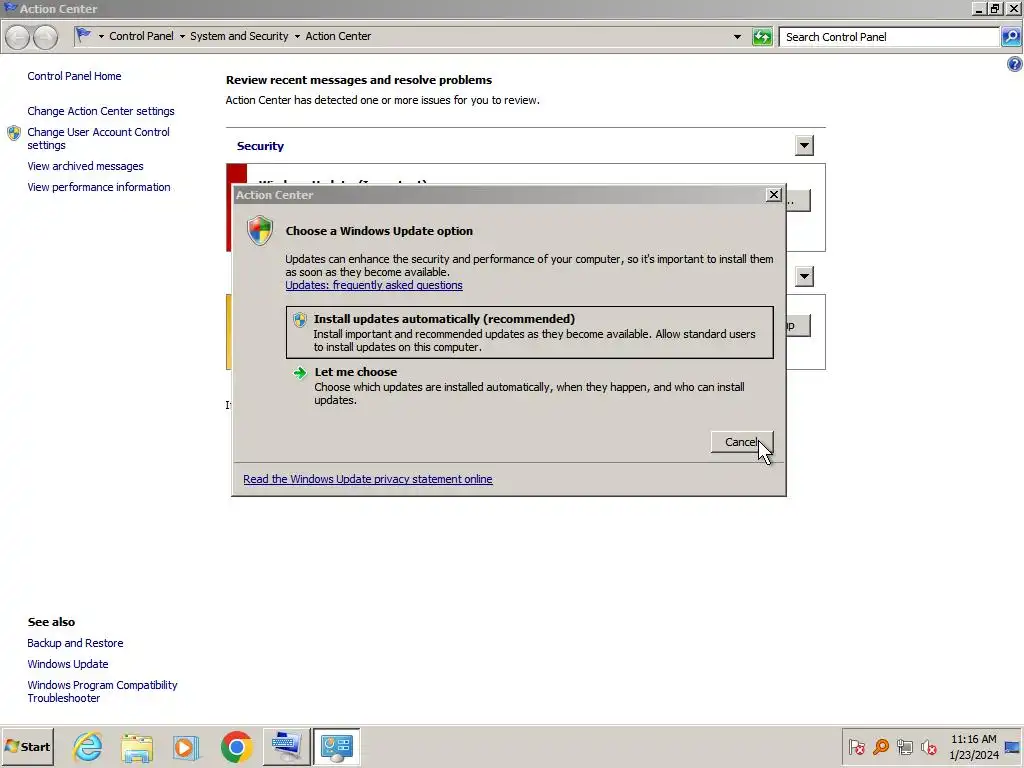
Task: Click the network tray icon
Action: (x=904, y=746)
